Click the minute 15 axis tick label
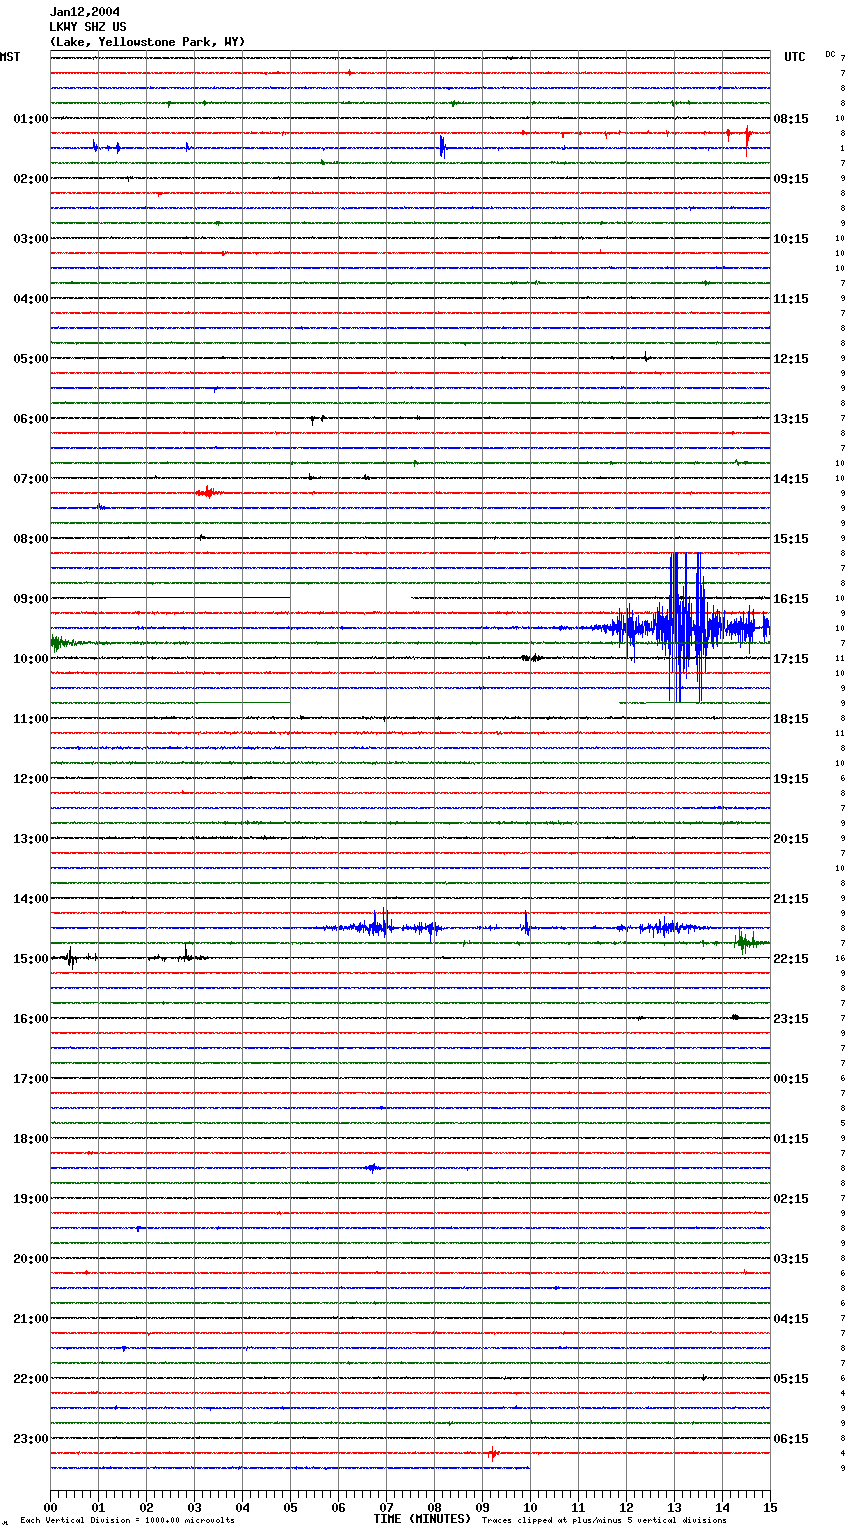This screenshot has height=1534, width=850. click(769, 1507)
